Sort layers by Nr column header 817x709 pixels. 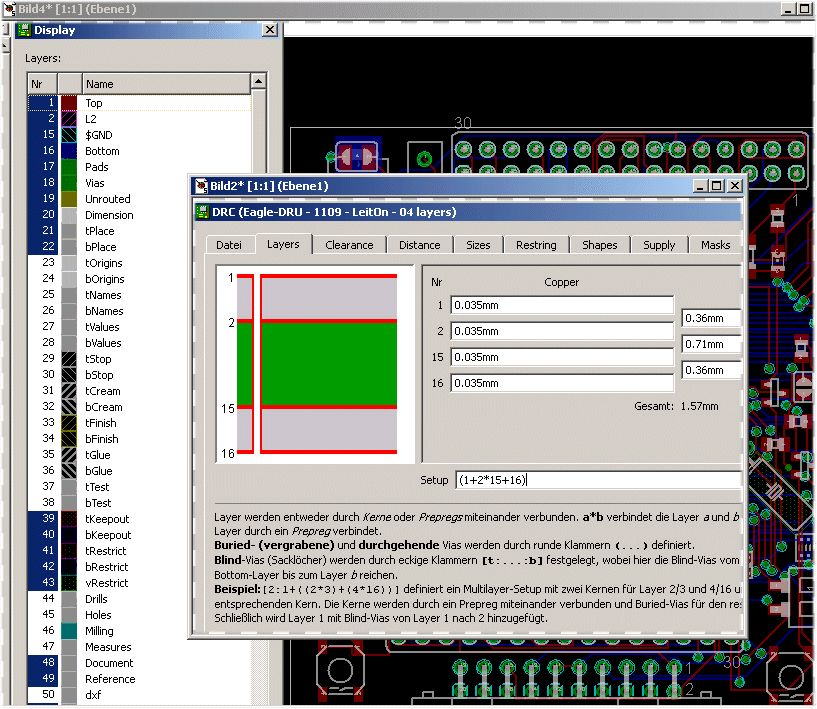point(41,84)
